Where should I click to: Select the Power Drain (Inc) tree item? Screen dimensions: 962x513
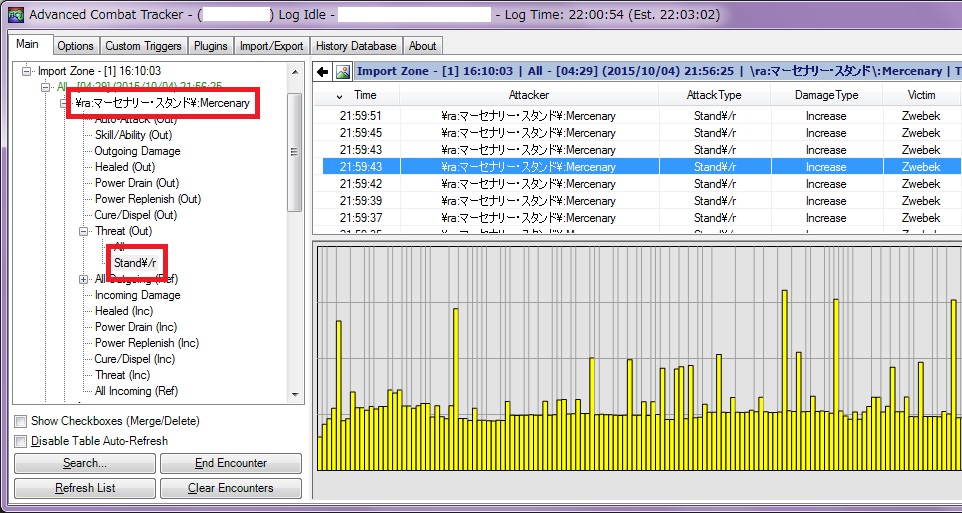pos(136,327)
